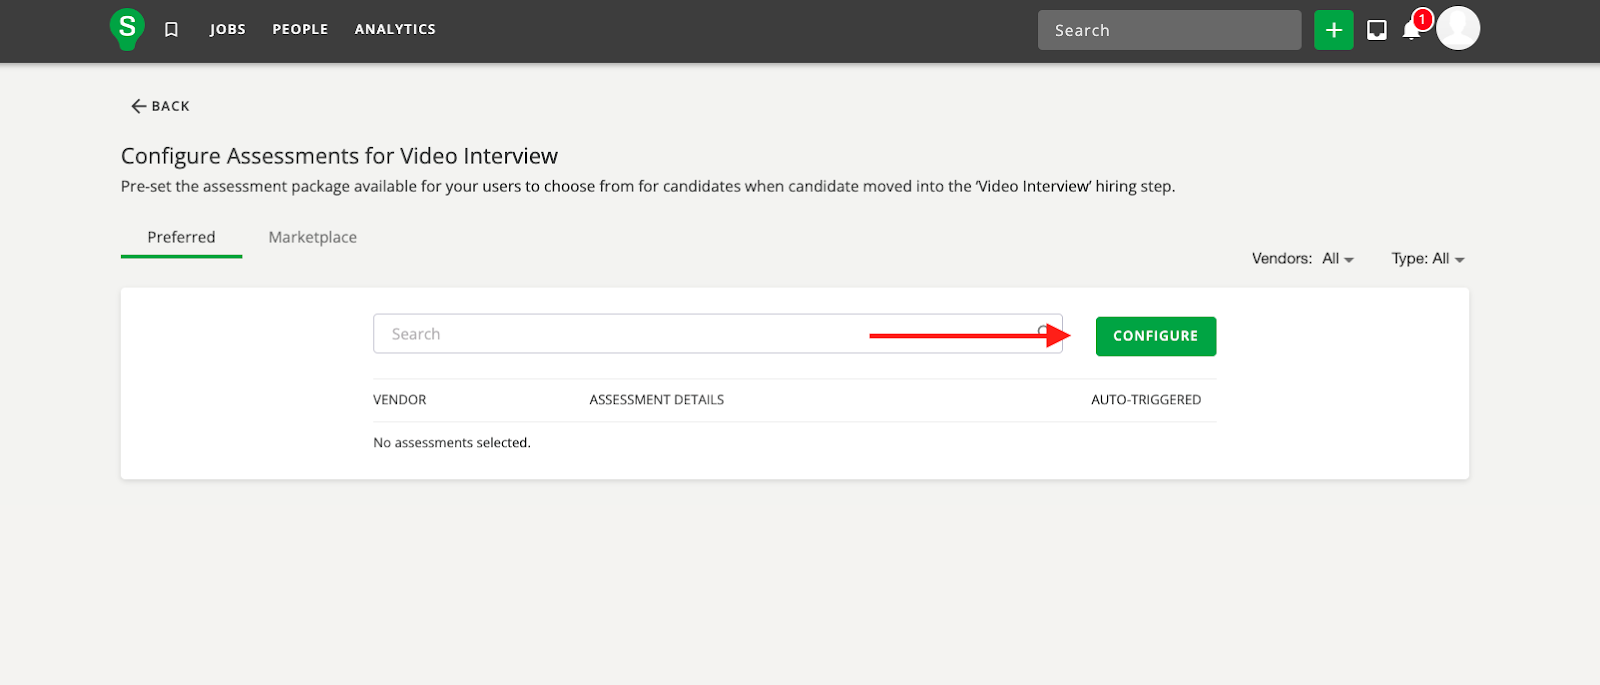Open the bookmark icon in navbar
Screen dimensions: 1600x685
(x=171, y=30)
